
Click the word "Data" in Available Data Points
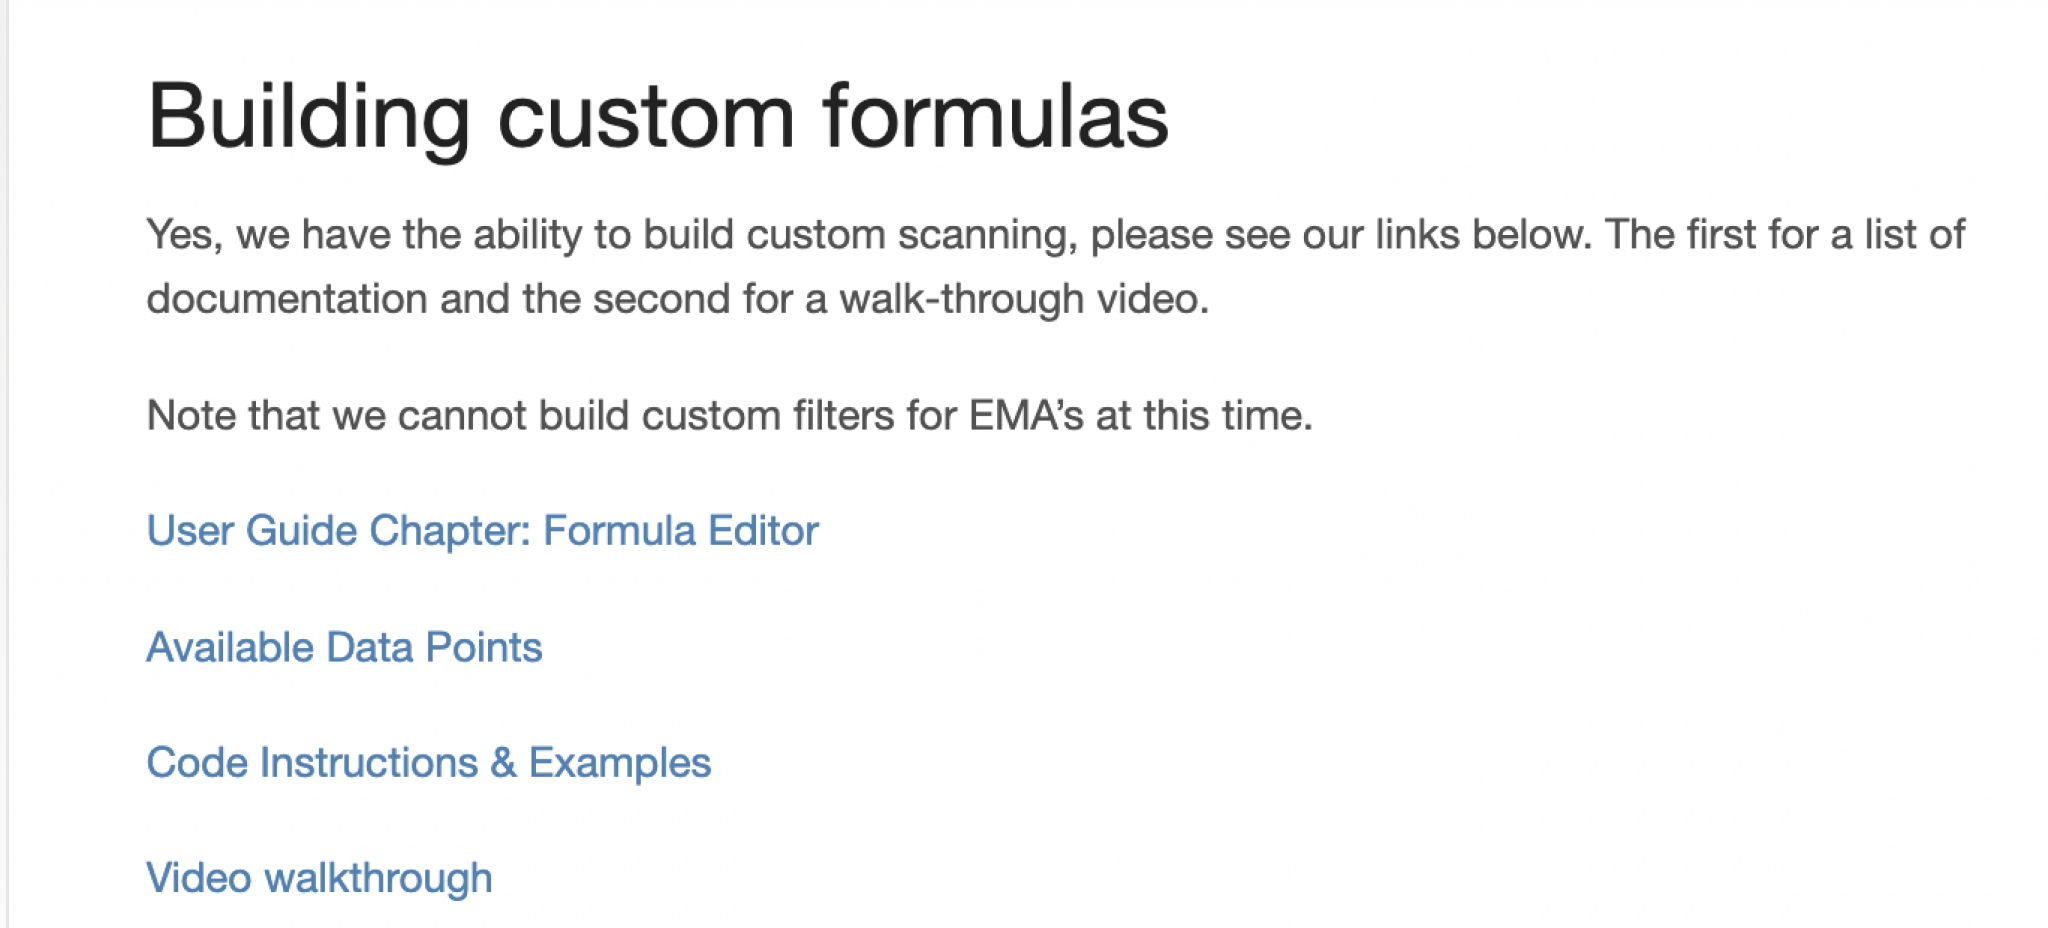coord(370,648)
